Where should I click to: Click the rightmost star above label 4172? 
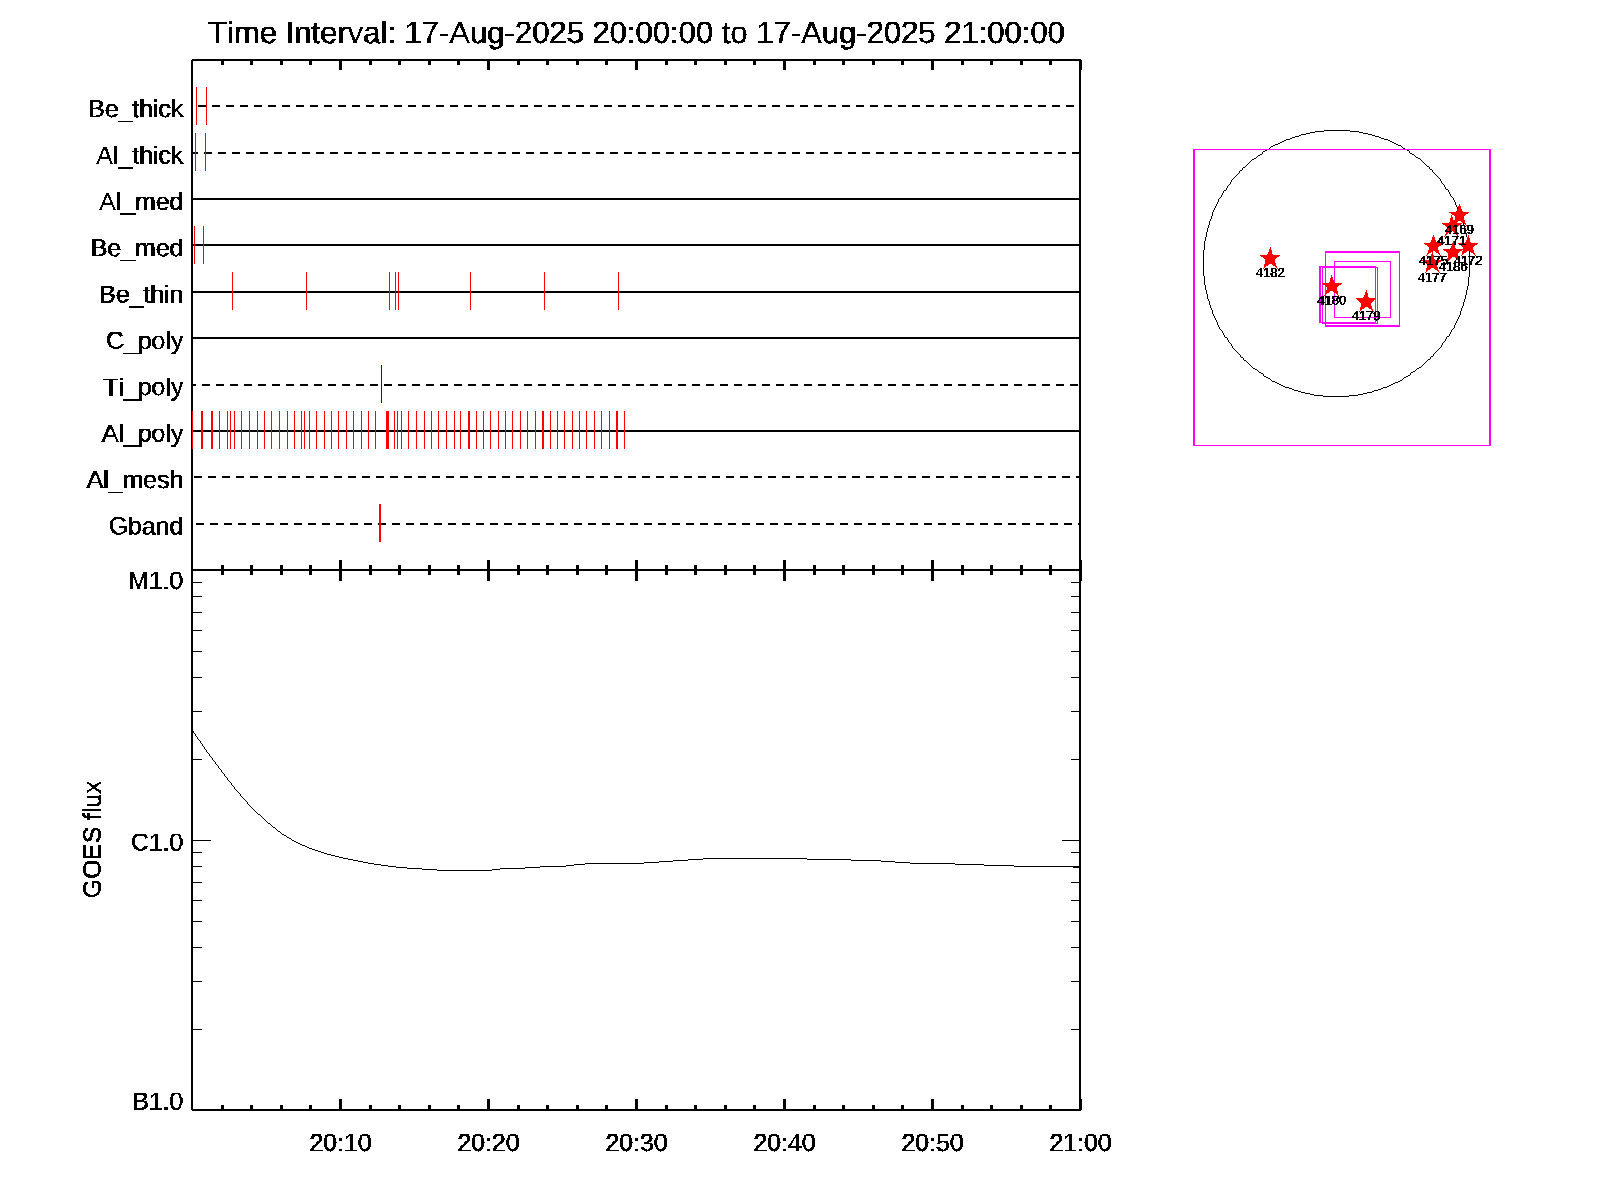1468,247
